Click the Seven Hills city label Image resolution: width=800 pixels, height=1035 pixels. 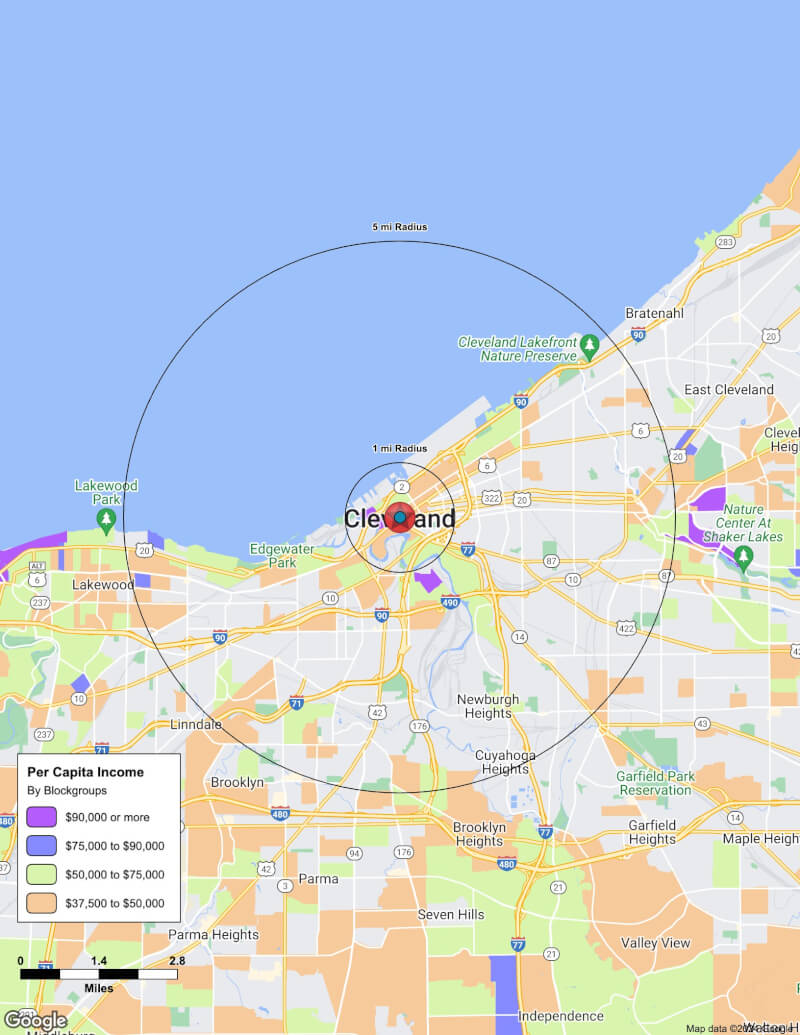click(450, 914)
